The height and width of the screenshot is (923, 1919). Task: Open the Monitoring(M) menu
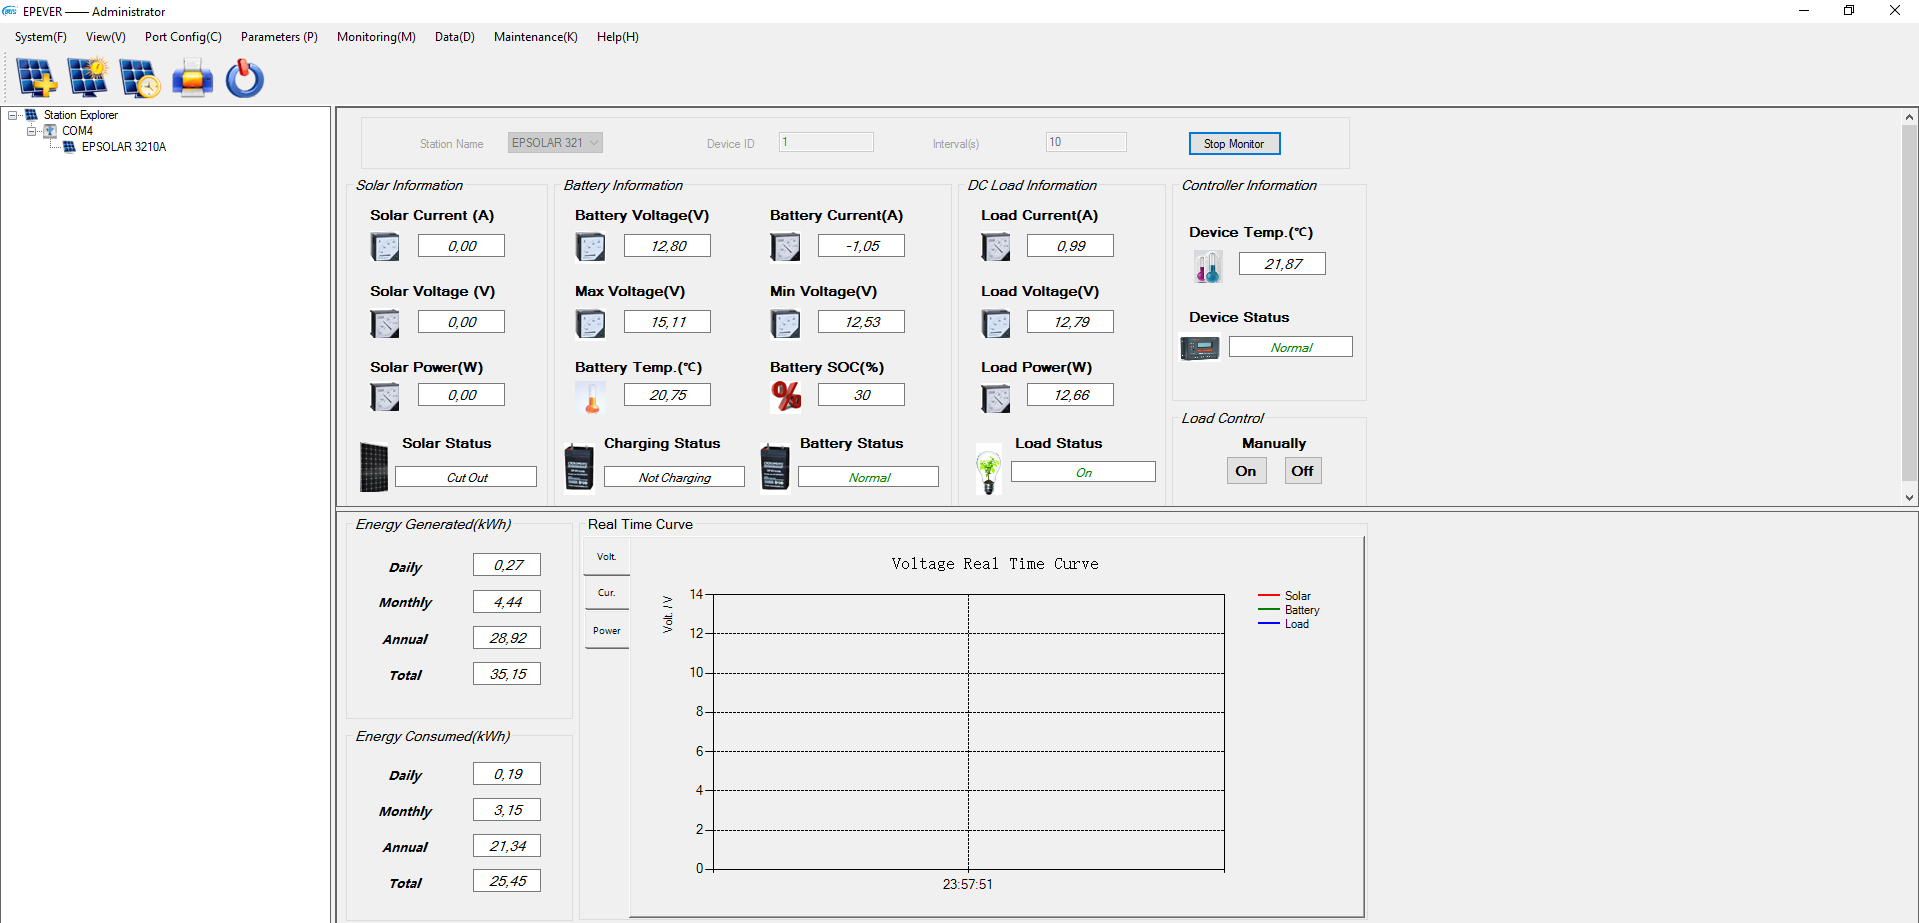[x=376, y=37]
